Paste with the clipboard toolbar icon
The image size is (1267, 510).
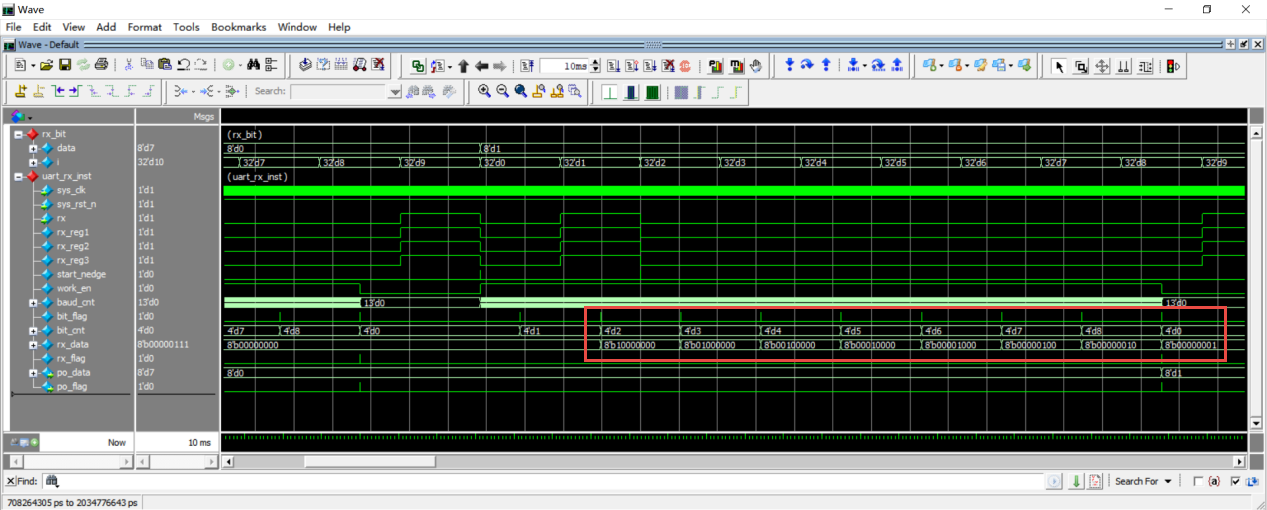[x=165, y=65]
